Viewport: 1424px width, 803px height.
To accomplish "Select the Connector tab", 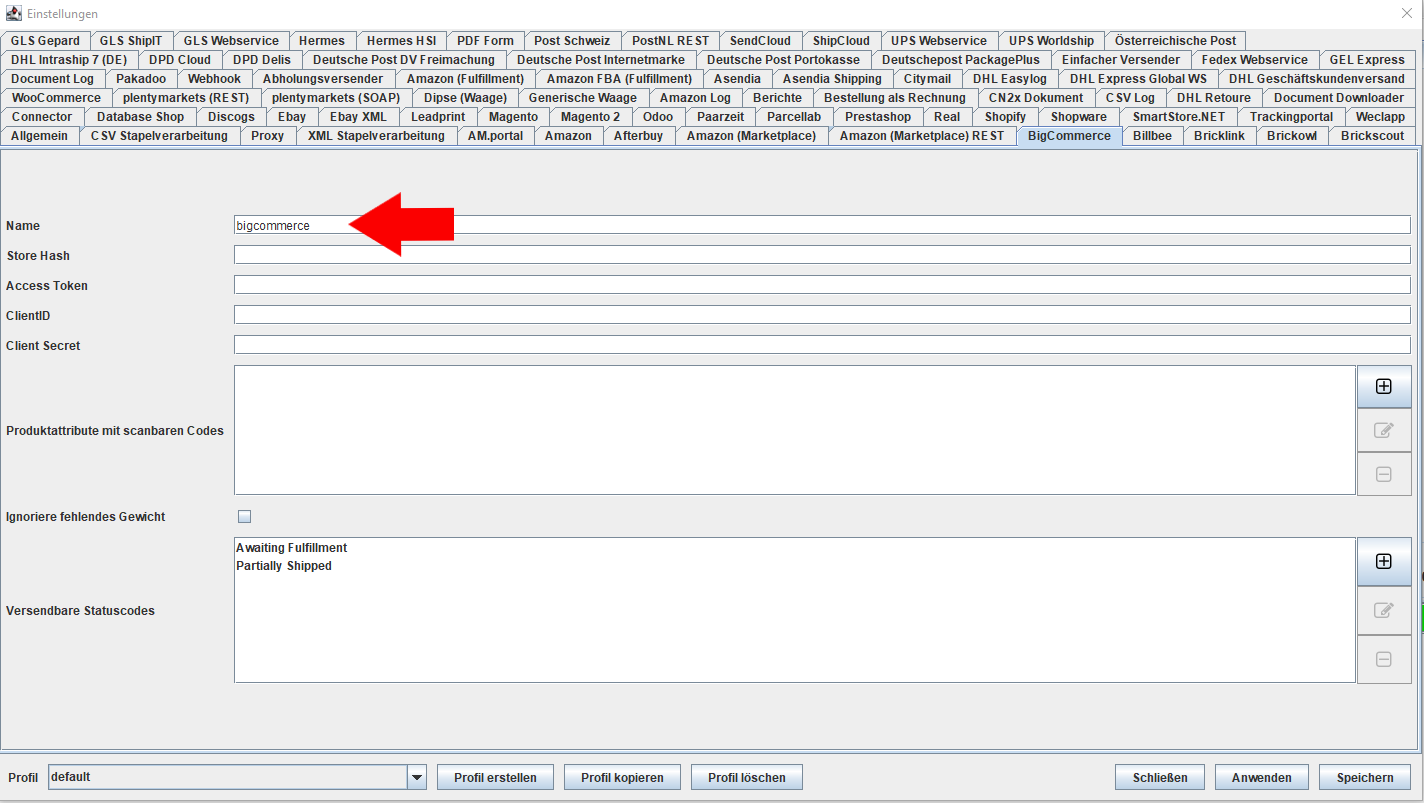I will [x=42, y=117].
